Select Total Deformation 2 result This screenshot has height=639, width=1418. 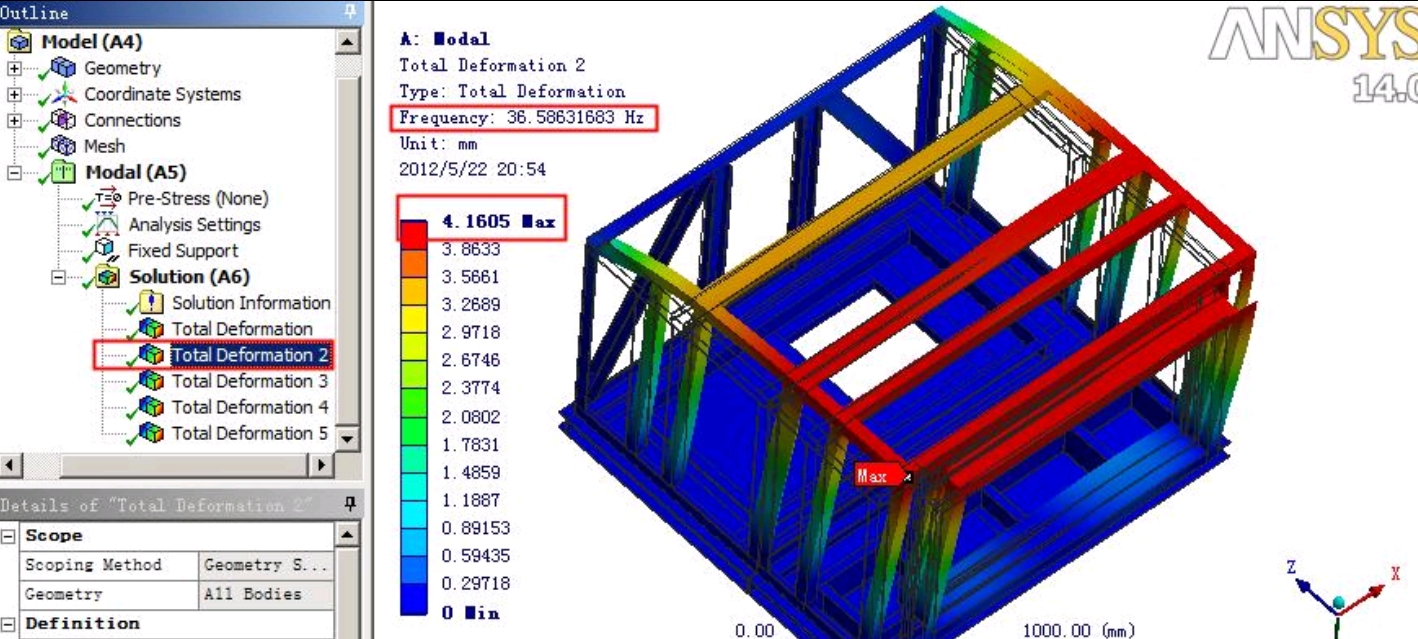pyautogui.click(x=250, y=354)
